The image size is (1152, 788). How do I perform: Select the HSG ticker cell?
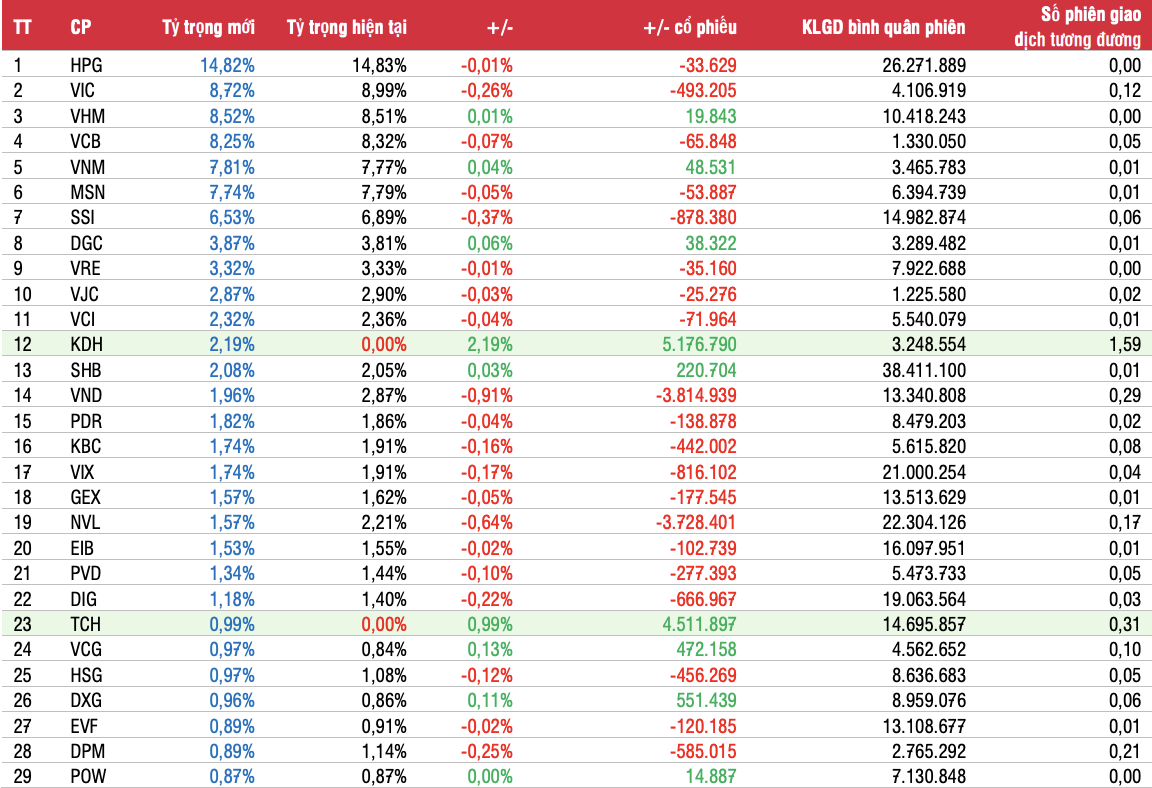(86, 675)
